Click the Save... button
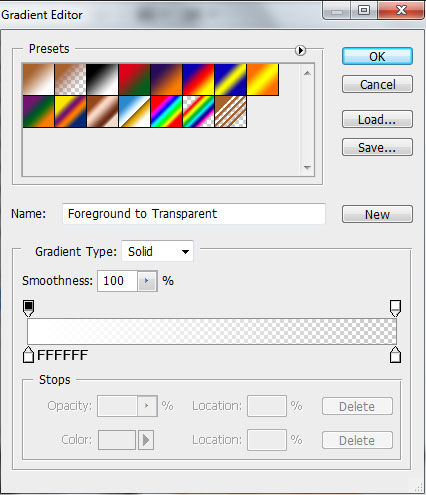Viewport: 426px width, 495px height. click(377, 147)
